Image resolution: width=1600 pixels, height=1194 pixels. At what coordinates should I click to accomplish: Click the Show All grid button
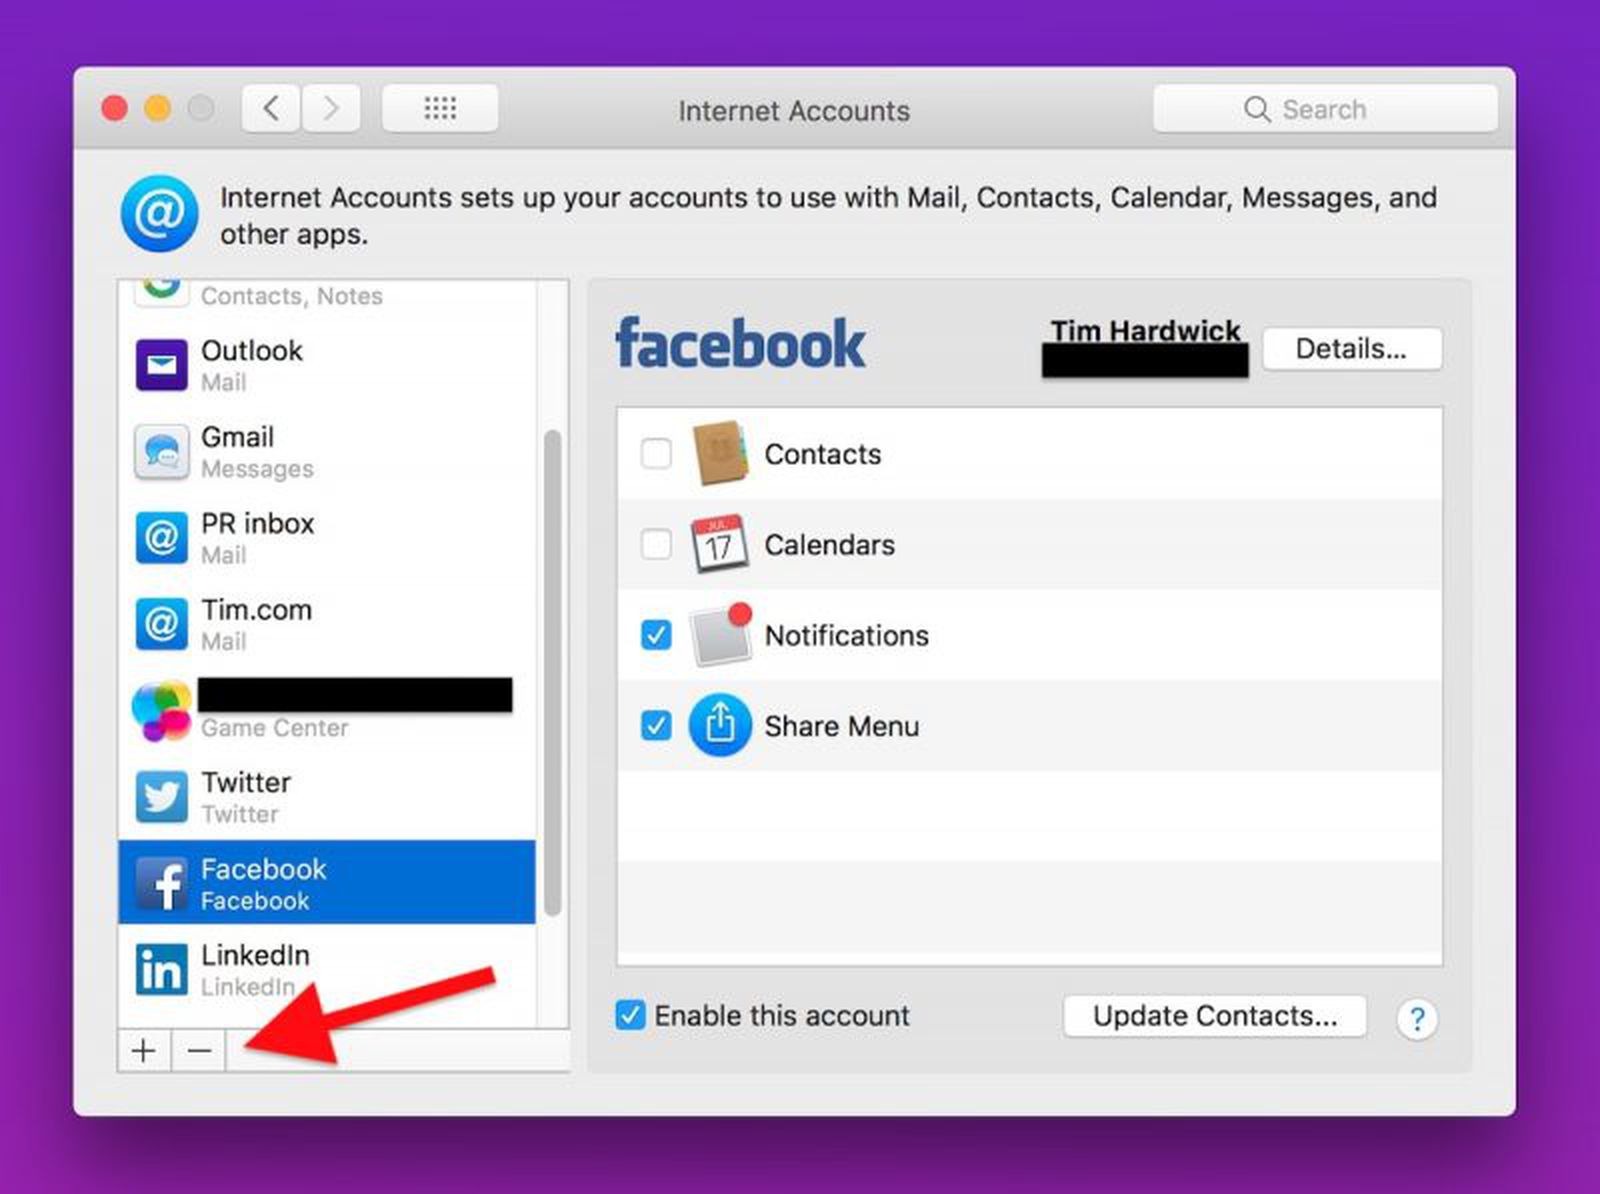440,108
